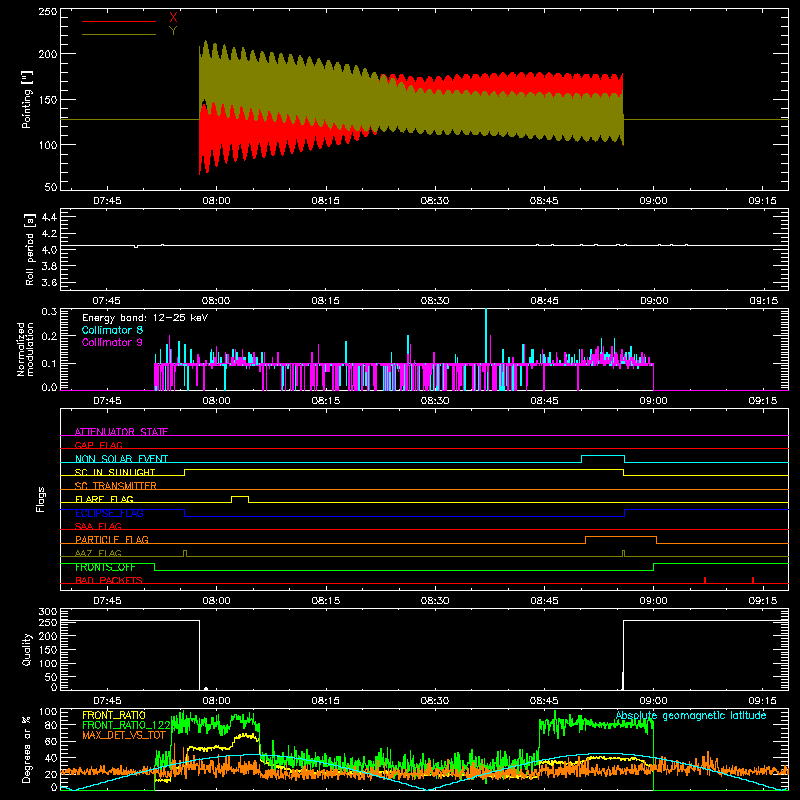Click the white dot on Quality plot baseline
Viewport: 800px width, 800px height.
(x=206, y=689)
